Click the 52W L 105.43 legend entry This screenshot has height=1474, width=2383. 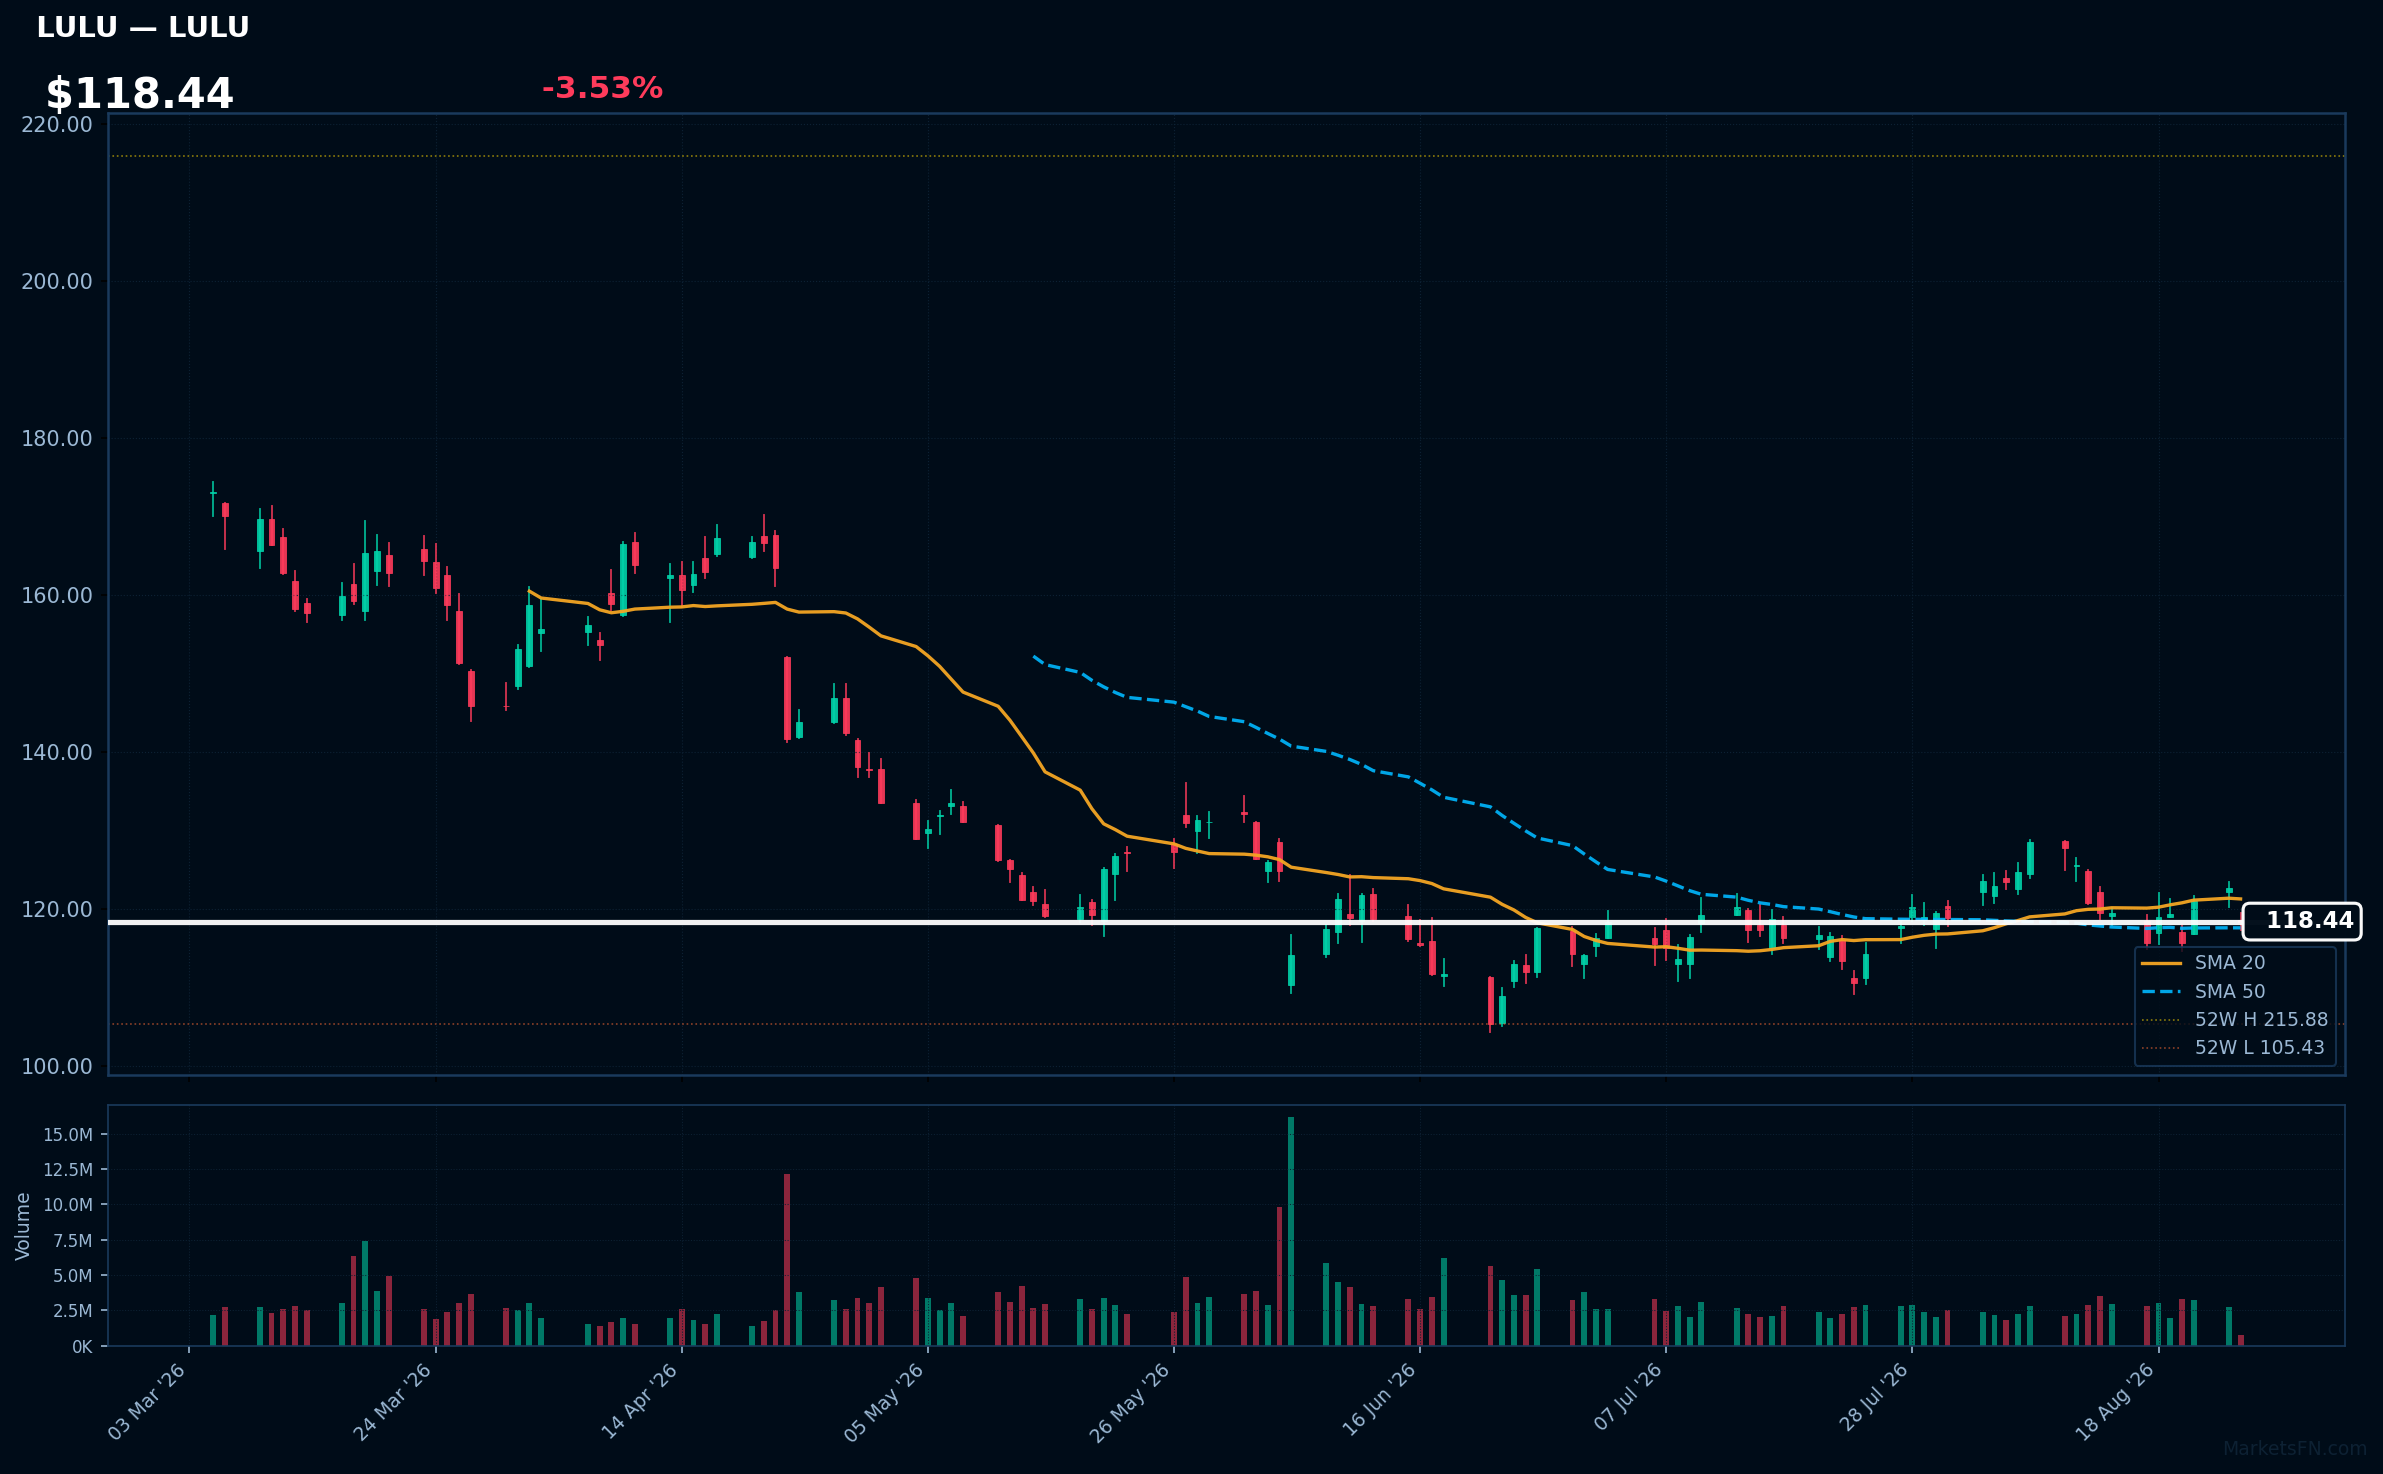tap(2233, 1048)
